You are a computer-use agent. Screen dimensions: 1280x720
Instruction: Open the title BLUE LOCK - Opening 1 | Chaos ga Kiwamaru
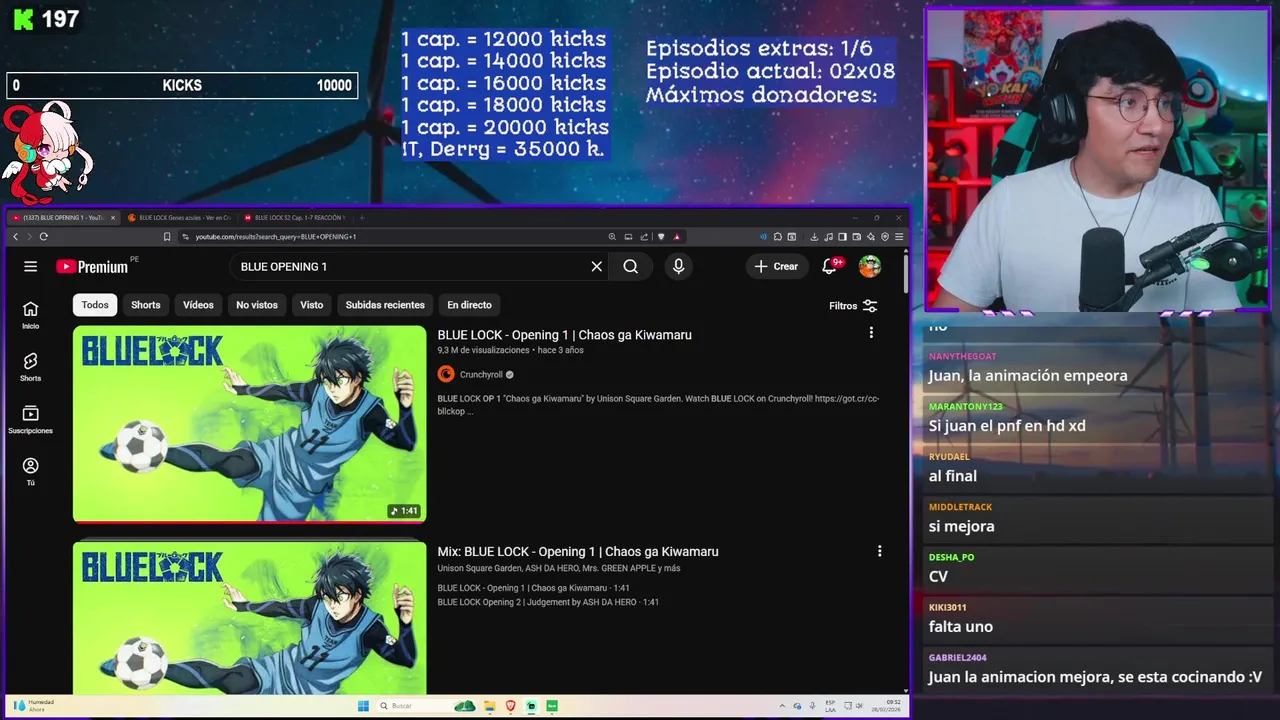tap(564, 335)
